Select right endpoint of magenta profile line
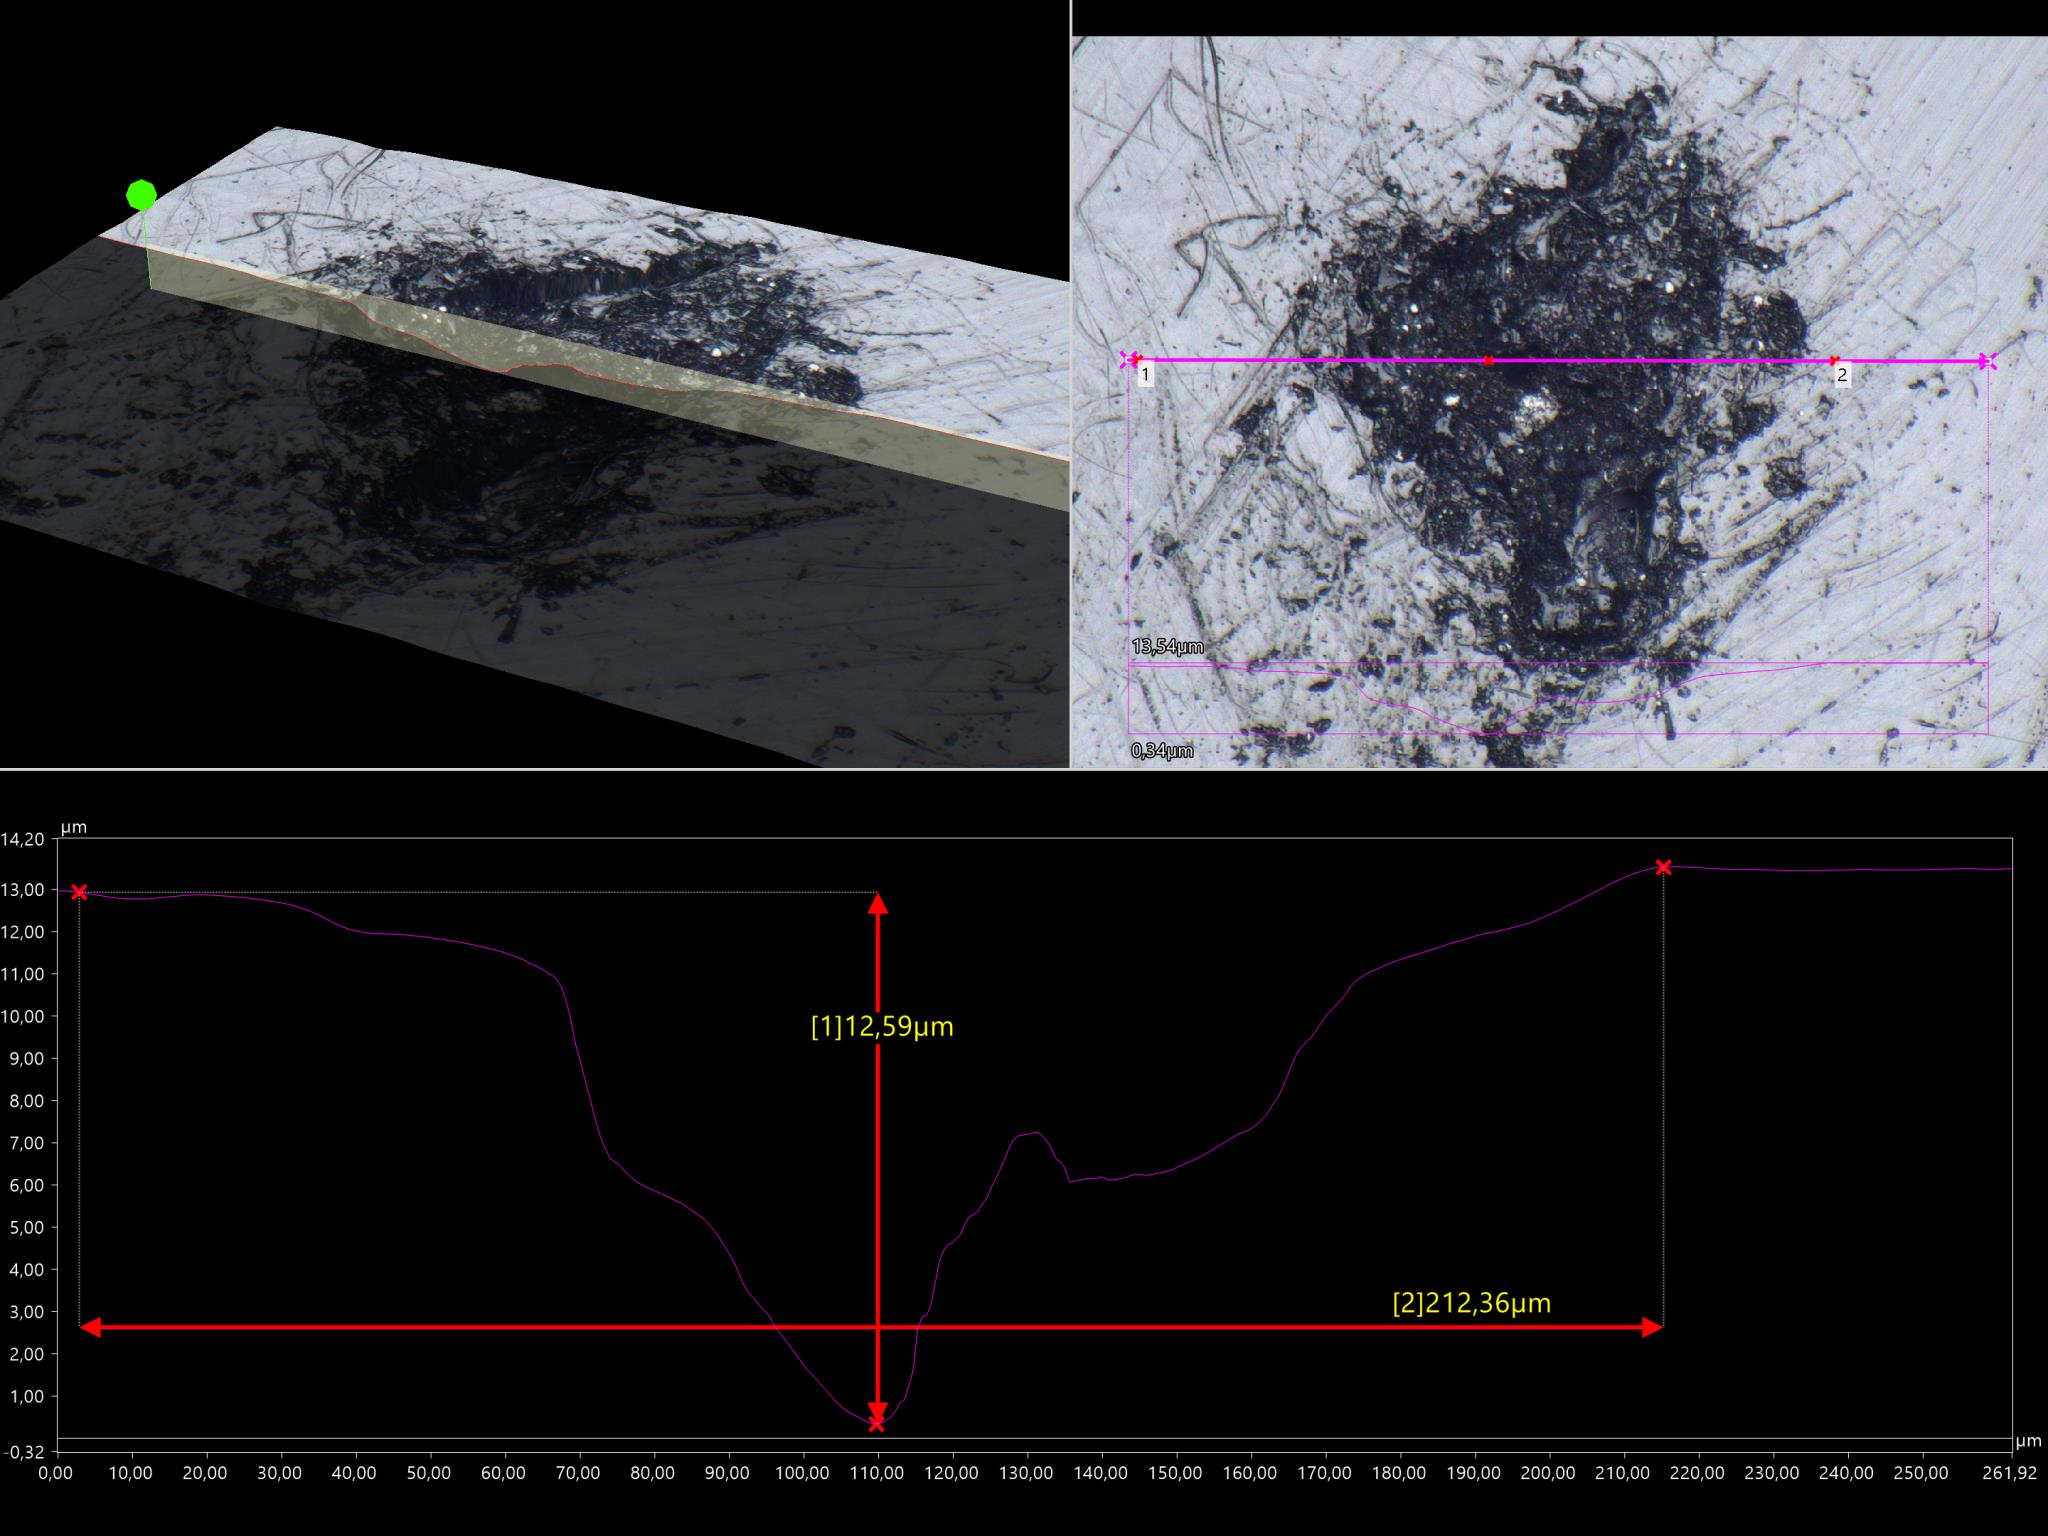Screen dimensions: 2048x1536 pos(1988,362)
